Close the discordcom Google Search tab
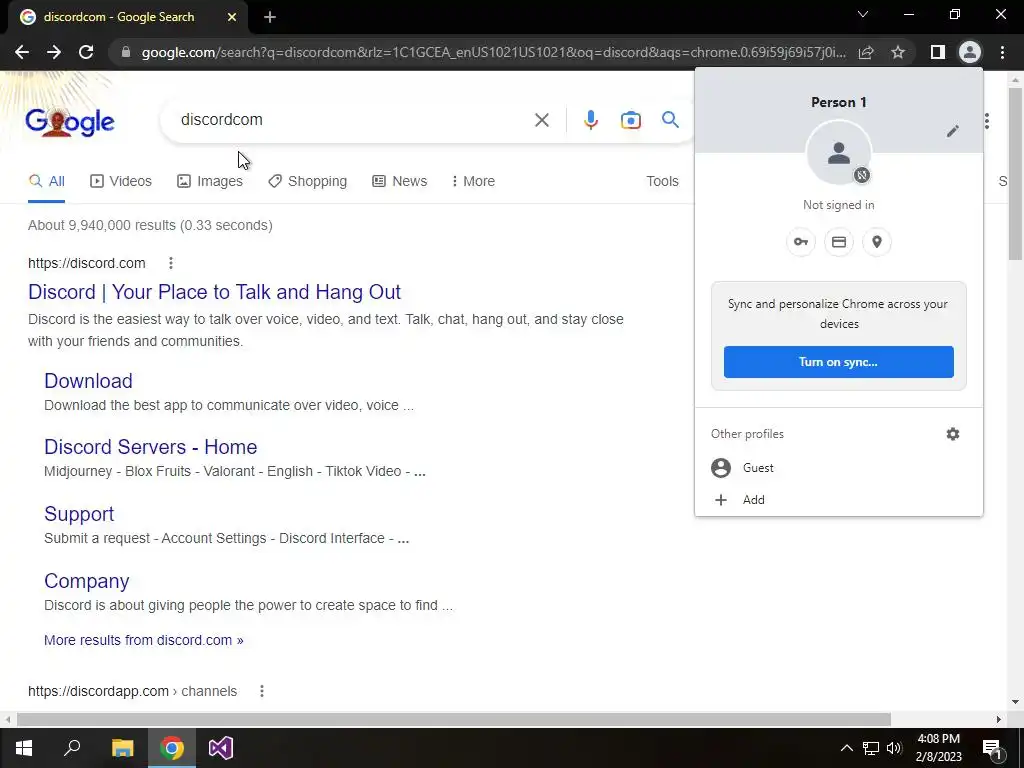This screenshot has width=1024, height=768. (x=232, y=18)
